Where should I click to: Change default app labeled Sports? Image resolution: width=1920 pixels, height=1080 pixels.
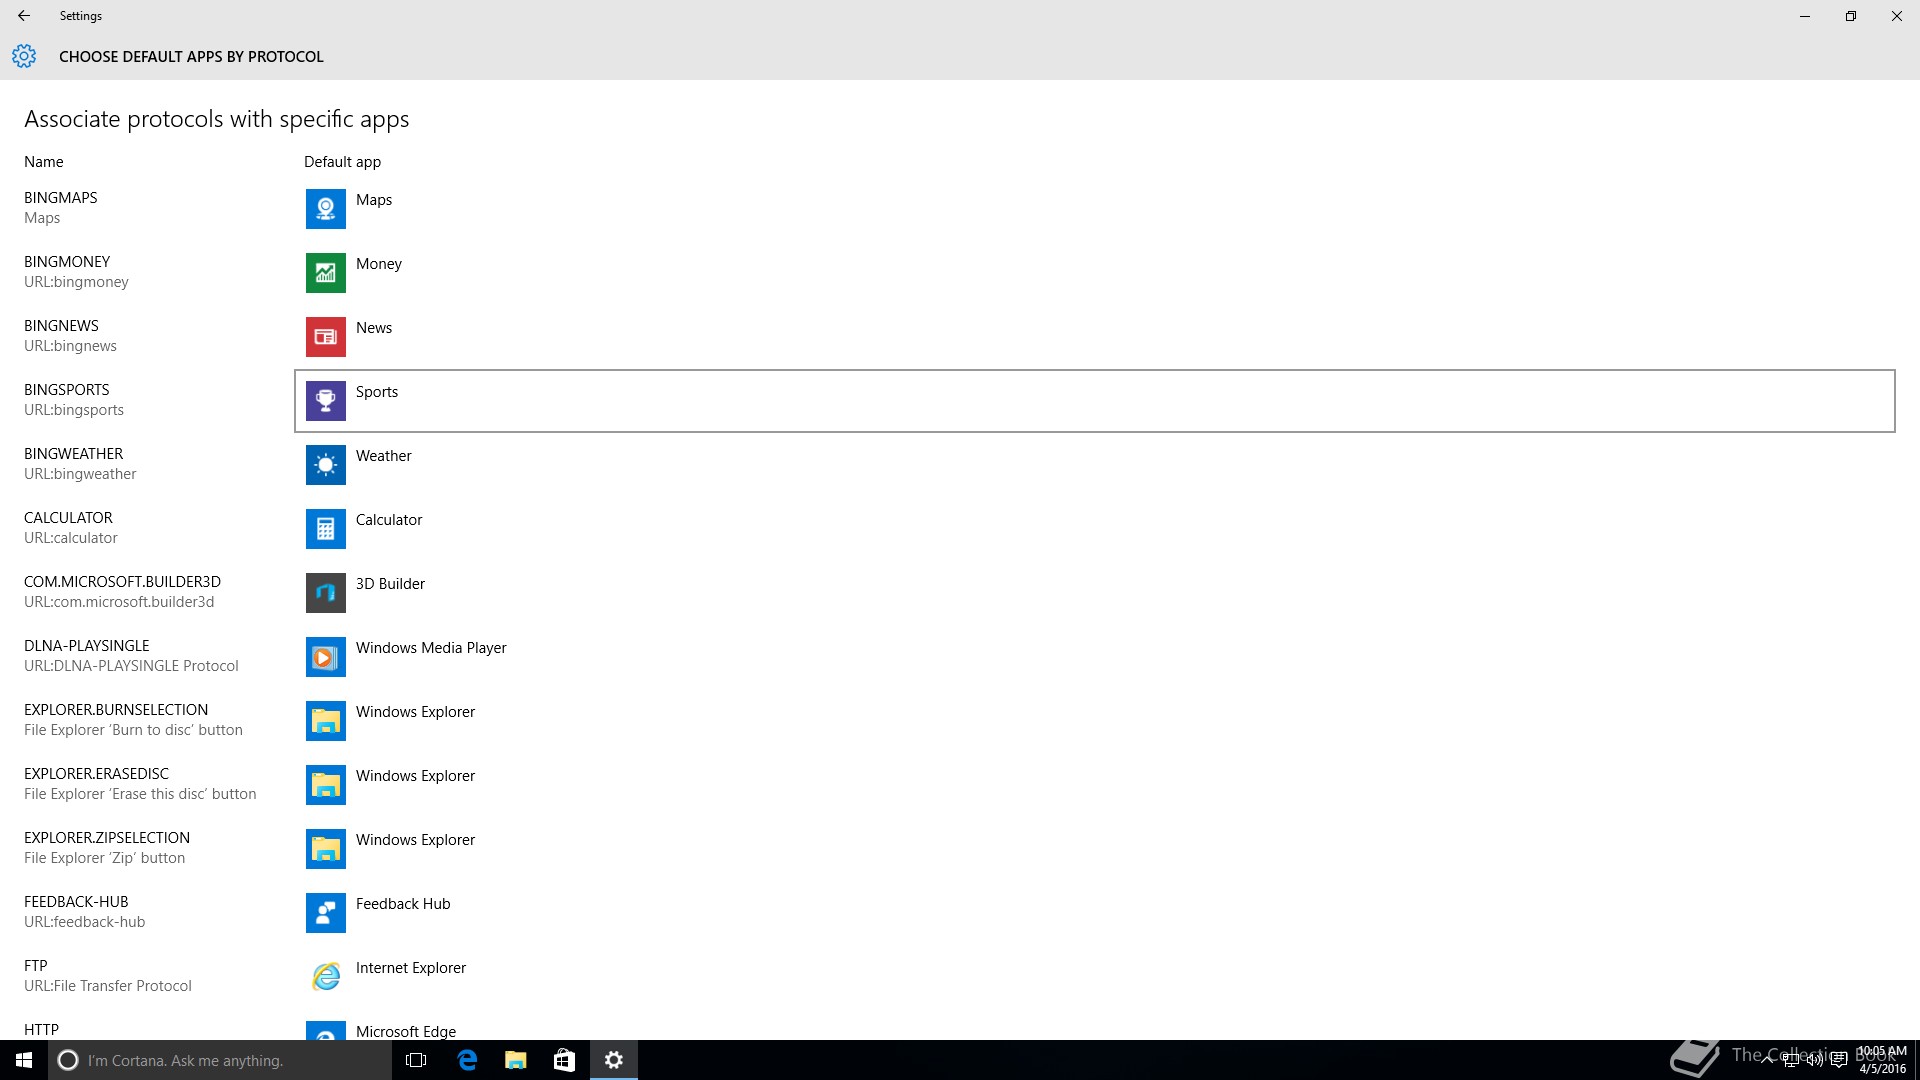click(377, 392)
